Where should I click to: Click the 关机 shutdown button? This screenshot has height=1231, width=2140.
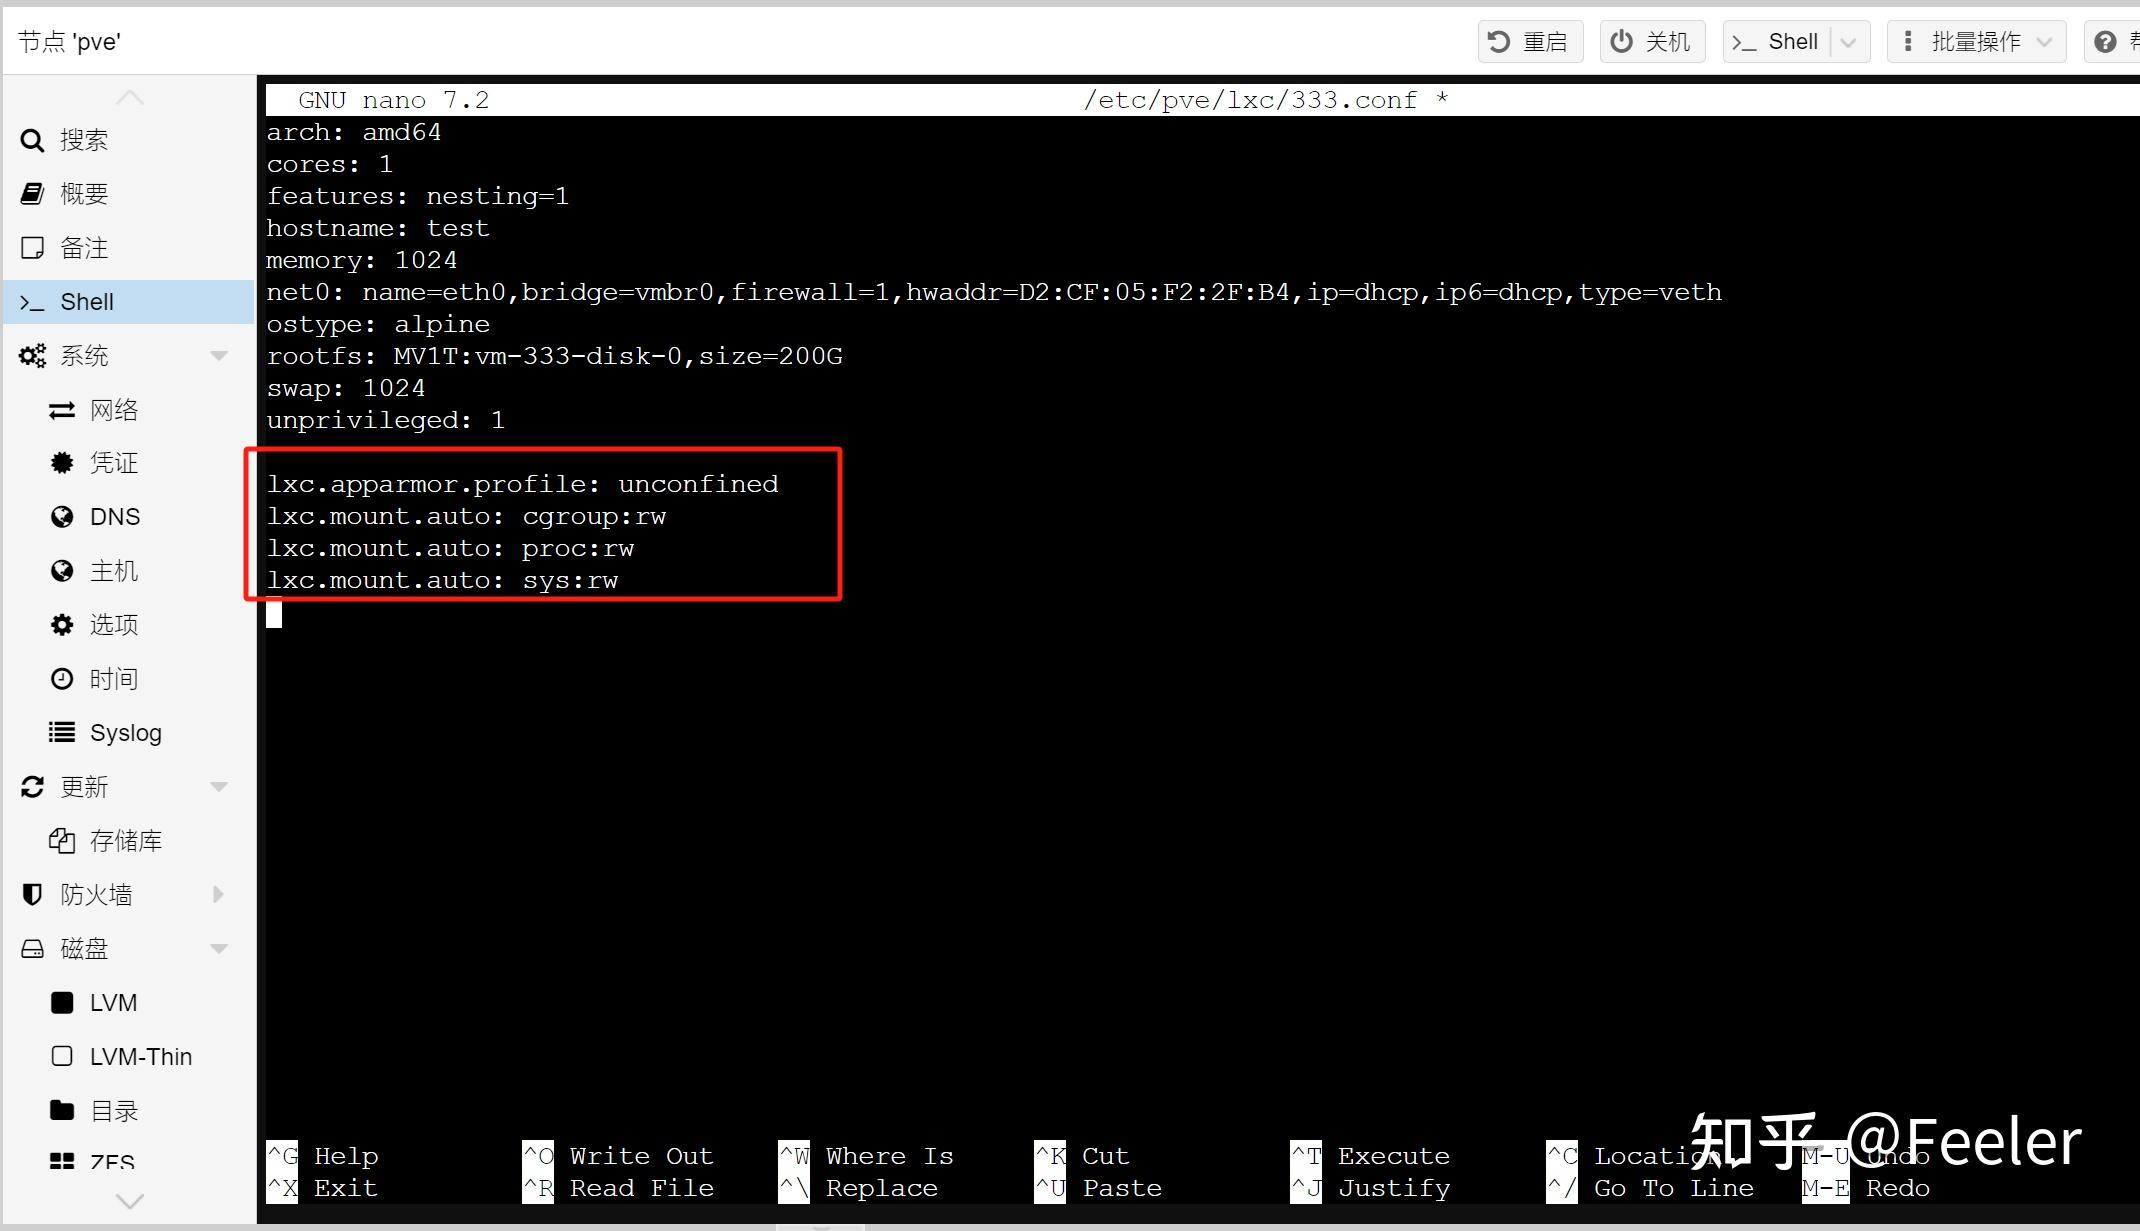[1651, 41]
